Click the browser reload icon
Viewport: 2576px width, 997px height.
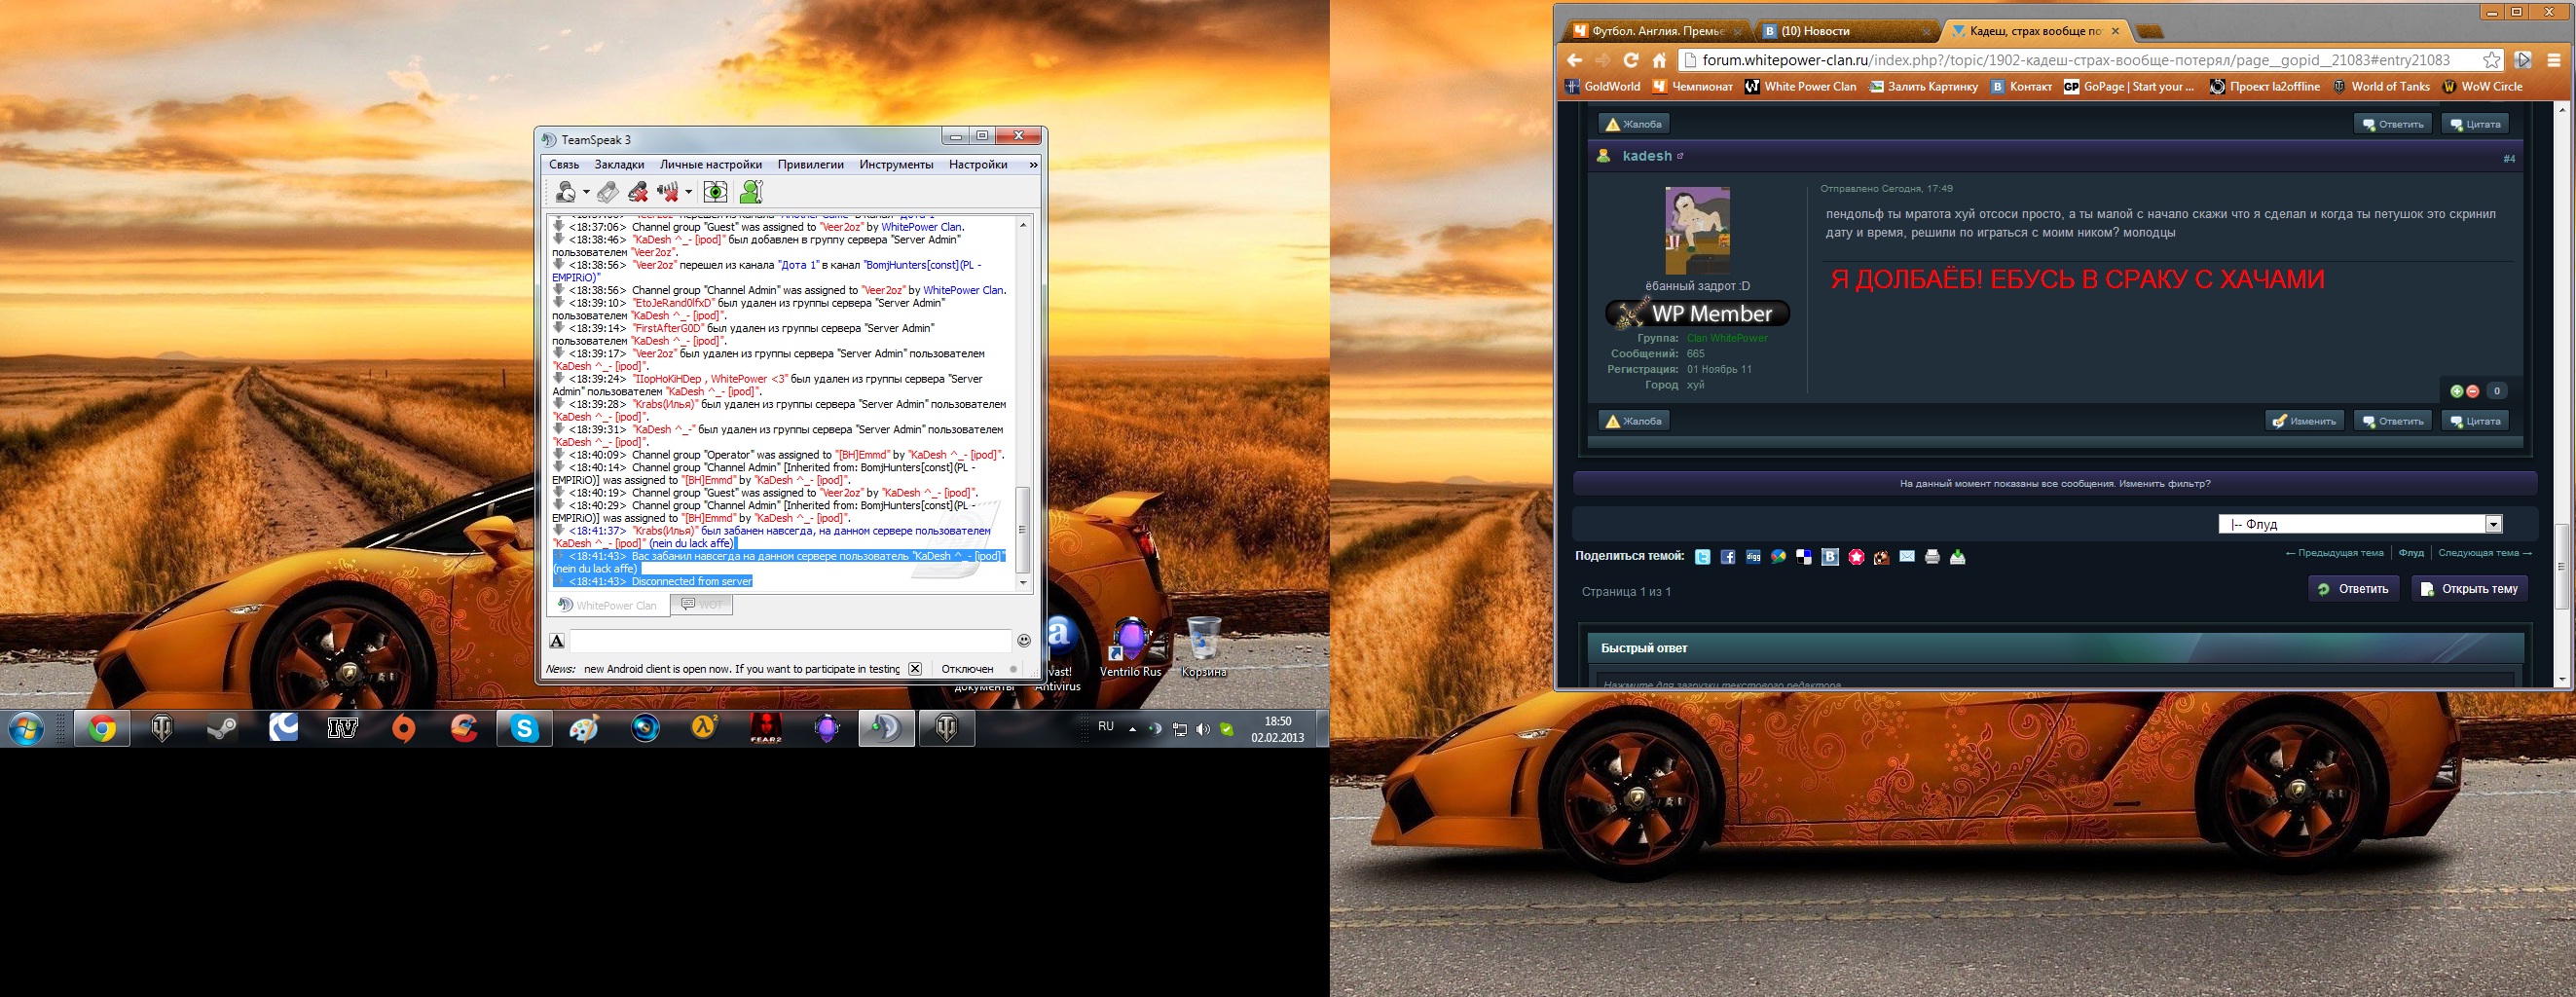click(1631, 60)
